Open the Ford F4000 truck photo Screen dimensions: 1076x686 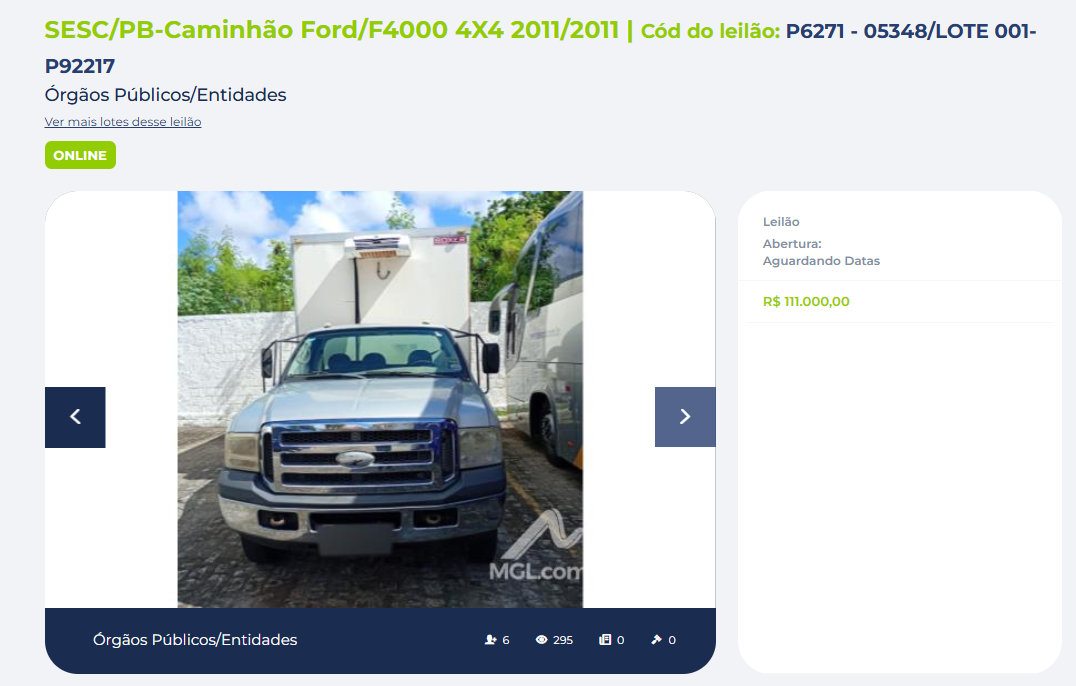pyautogui.click(x=380, y=399)
